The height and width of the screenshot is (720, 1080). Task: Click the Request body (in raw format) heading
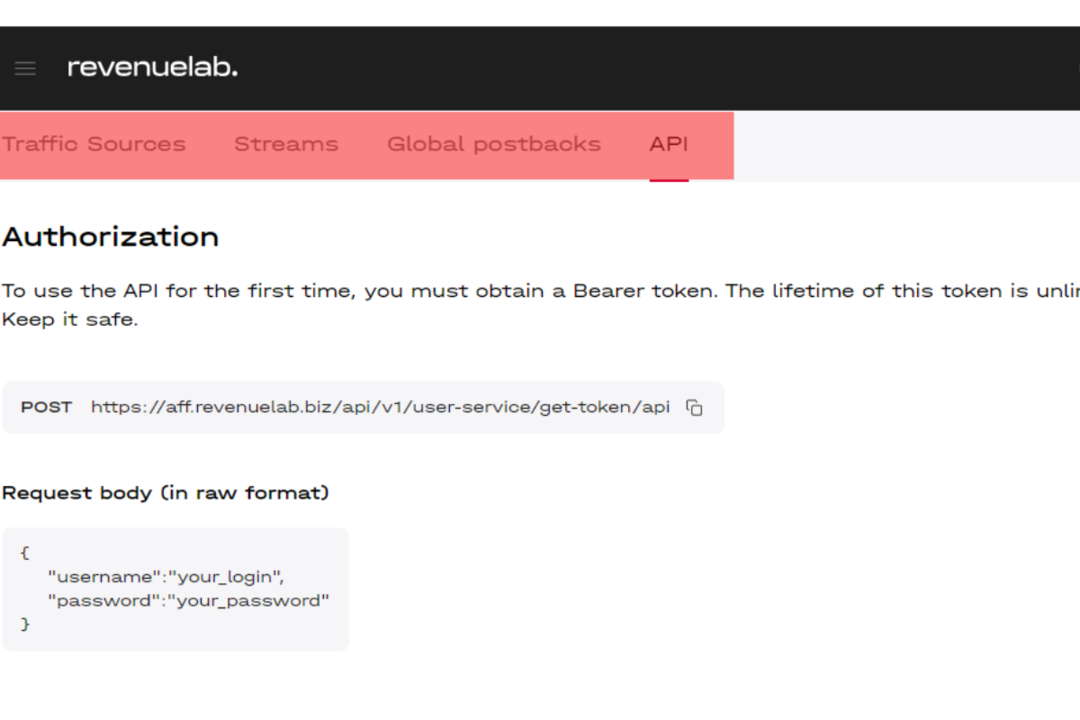pyautogui.click(x=165, y=493)
